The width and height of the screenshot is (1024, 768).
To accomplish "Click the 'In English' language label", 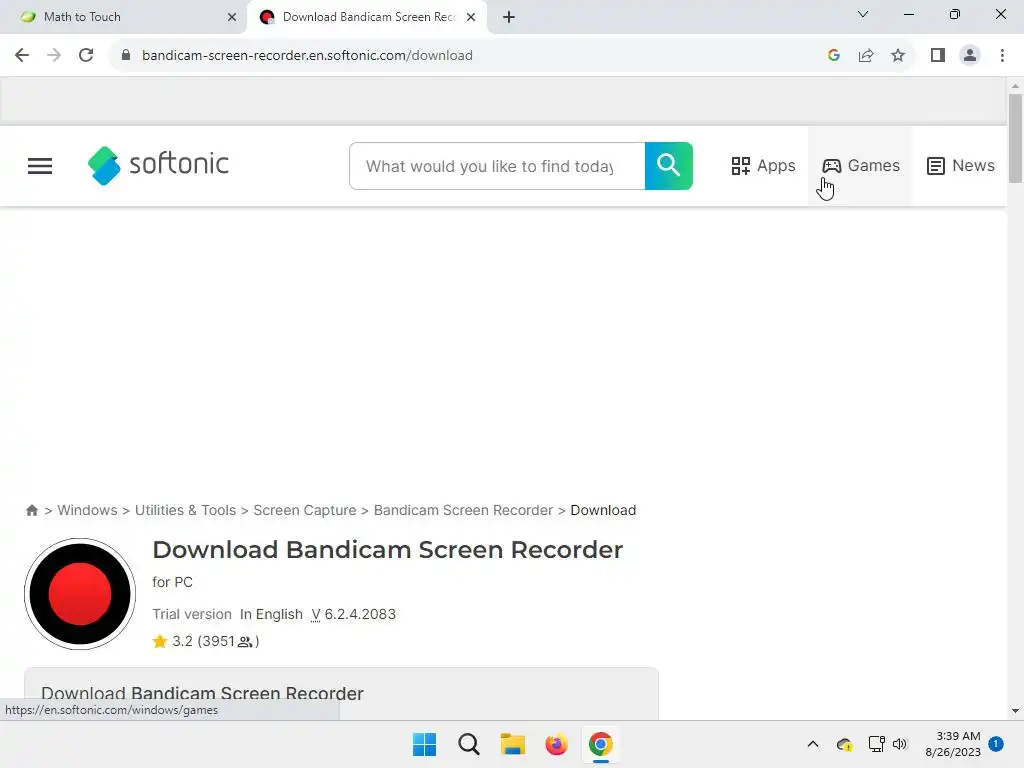I will tap(271, 615).
